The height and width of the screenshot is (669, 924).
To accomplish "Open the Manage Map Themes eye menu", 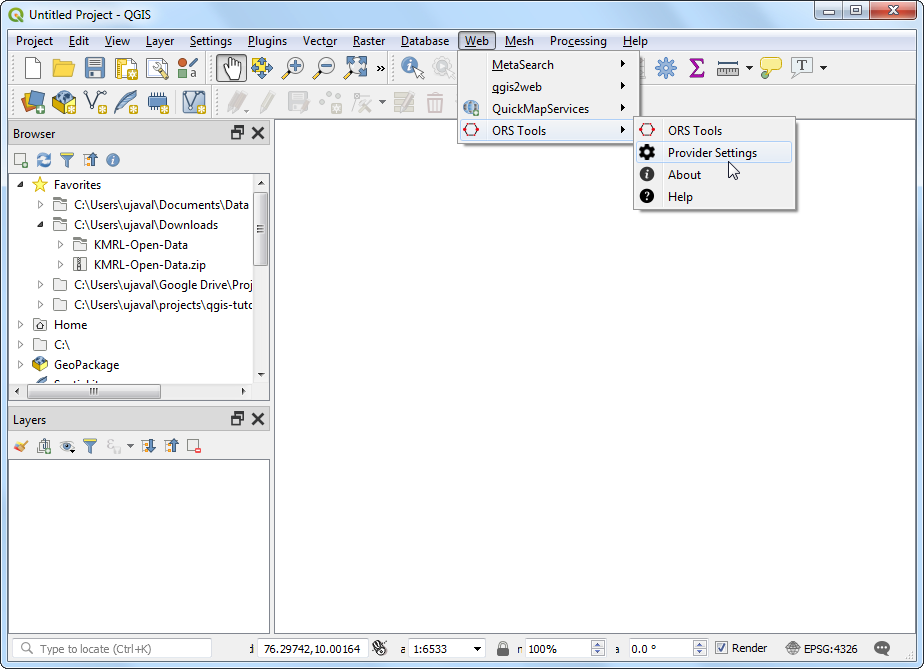I will tap(67, 446).
